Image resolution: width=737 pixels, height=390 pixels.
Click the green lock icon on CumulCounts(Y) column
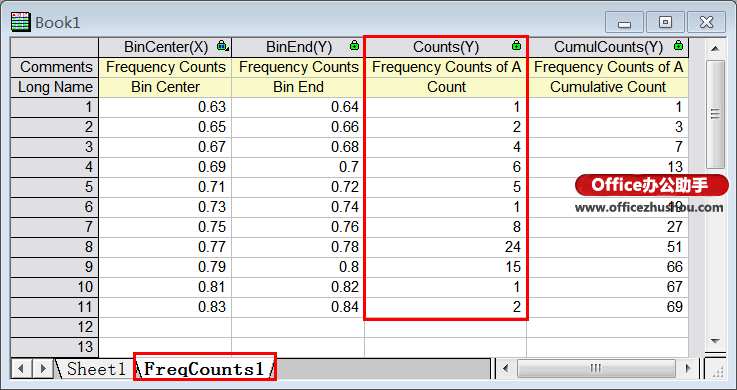(x=678, y=46)
